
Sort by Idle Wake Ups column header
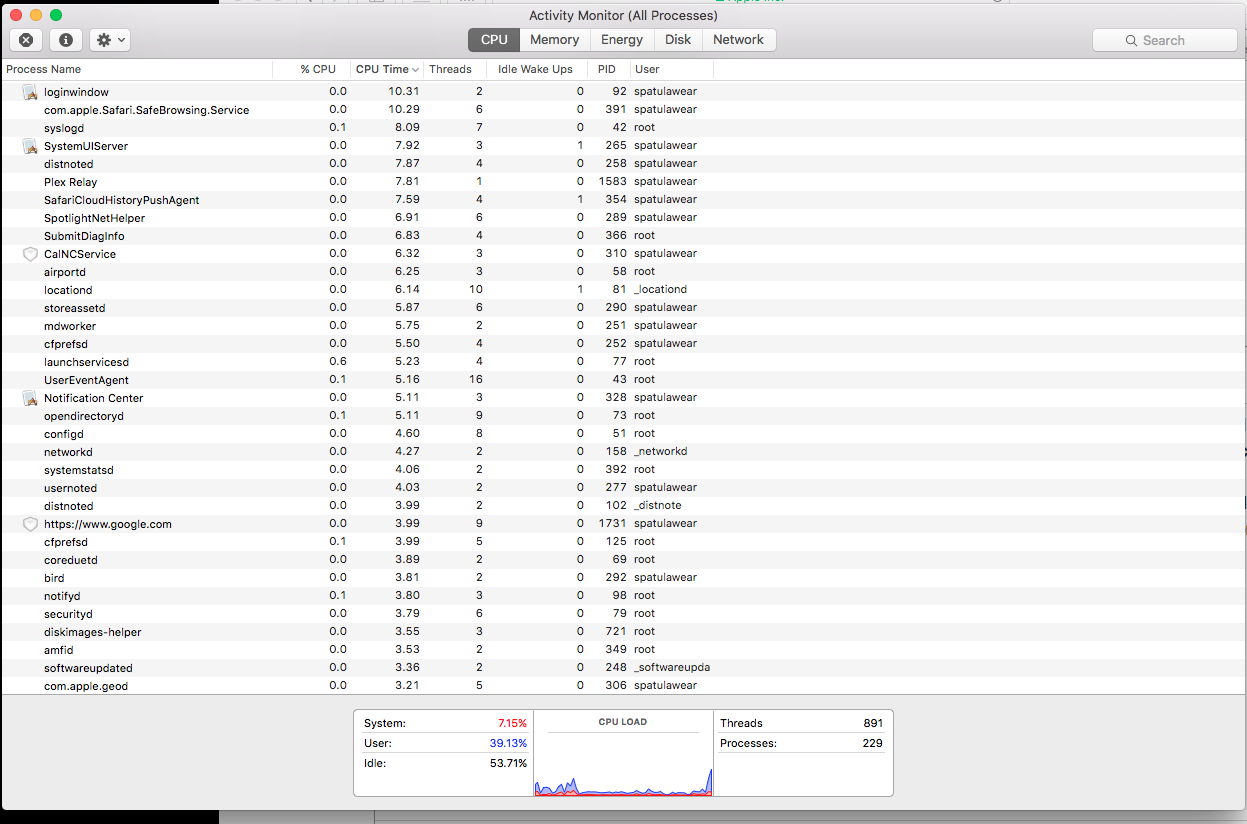pos(538,69)
